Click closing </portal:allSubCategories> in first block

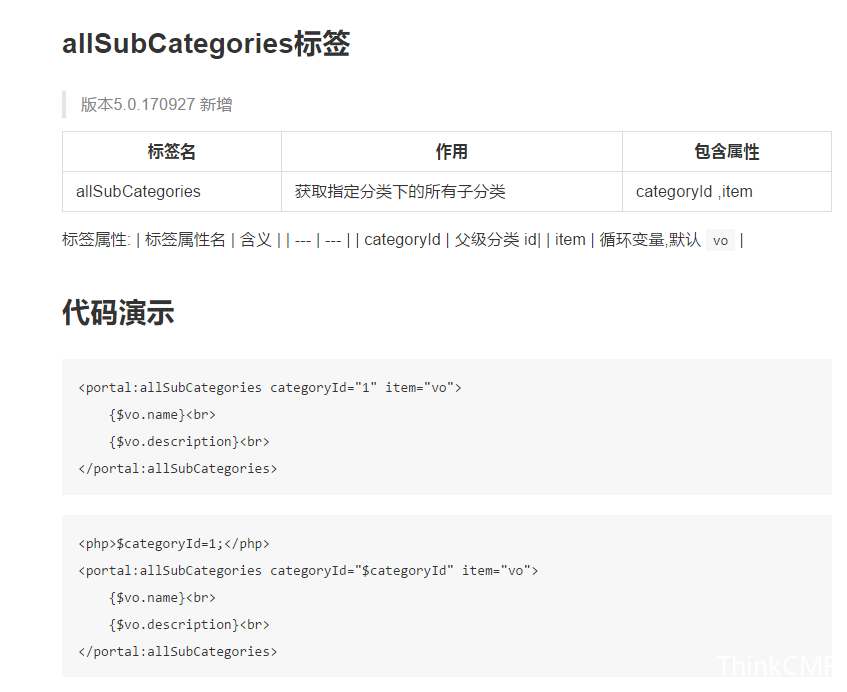pyautogui.click(x=178, y=468)
